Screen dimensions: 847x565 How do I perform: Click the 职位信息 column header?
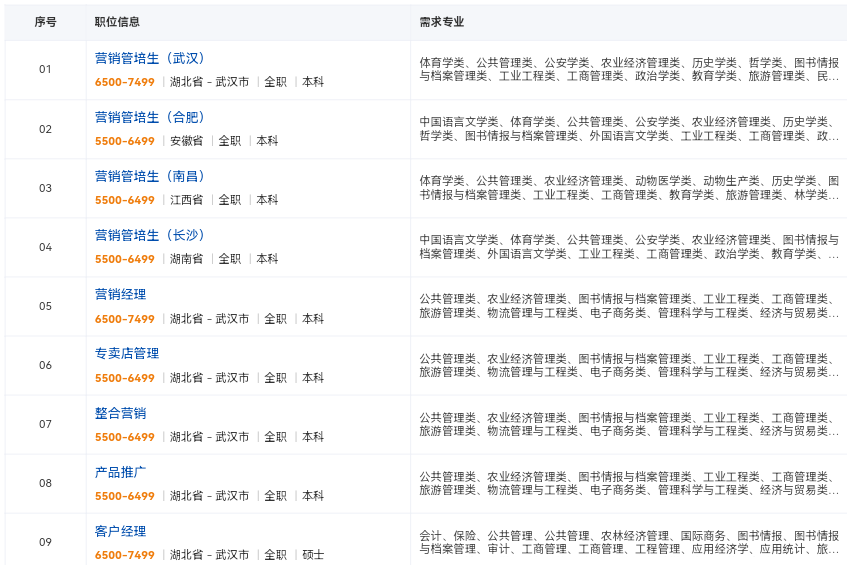click(117, 22)
